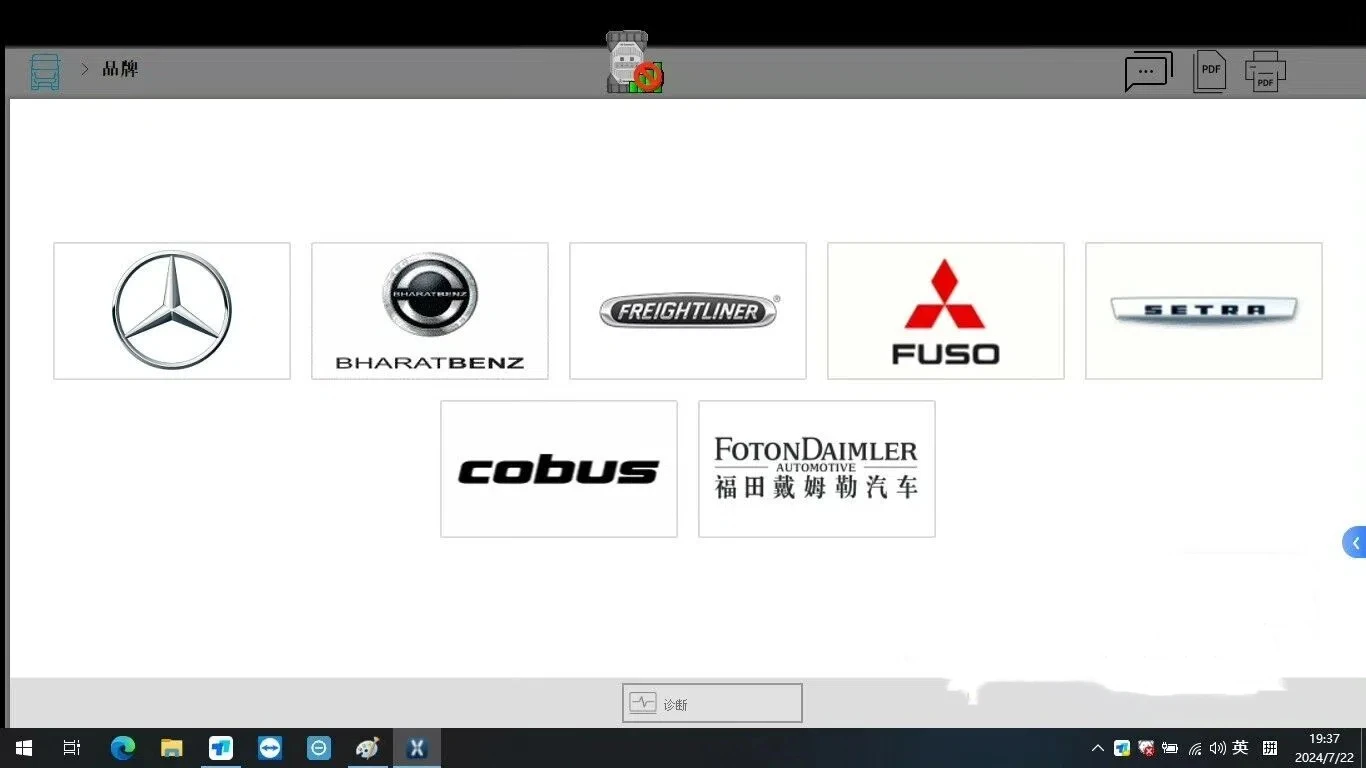Open Task View on the taskbar
Screen dimensions: 1366x768
72,748
